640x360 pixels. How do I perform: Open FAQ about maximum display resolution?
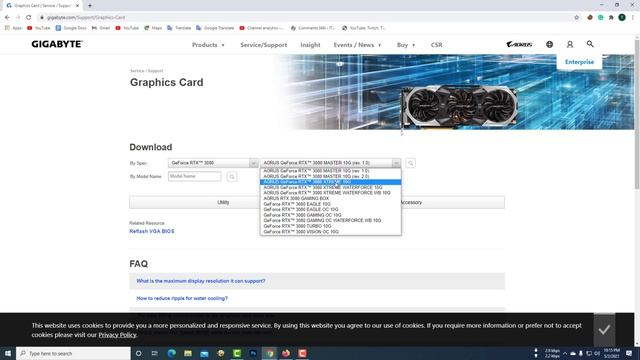point(201,281)
